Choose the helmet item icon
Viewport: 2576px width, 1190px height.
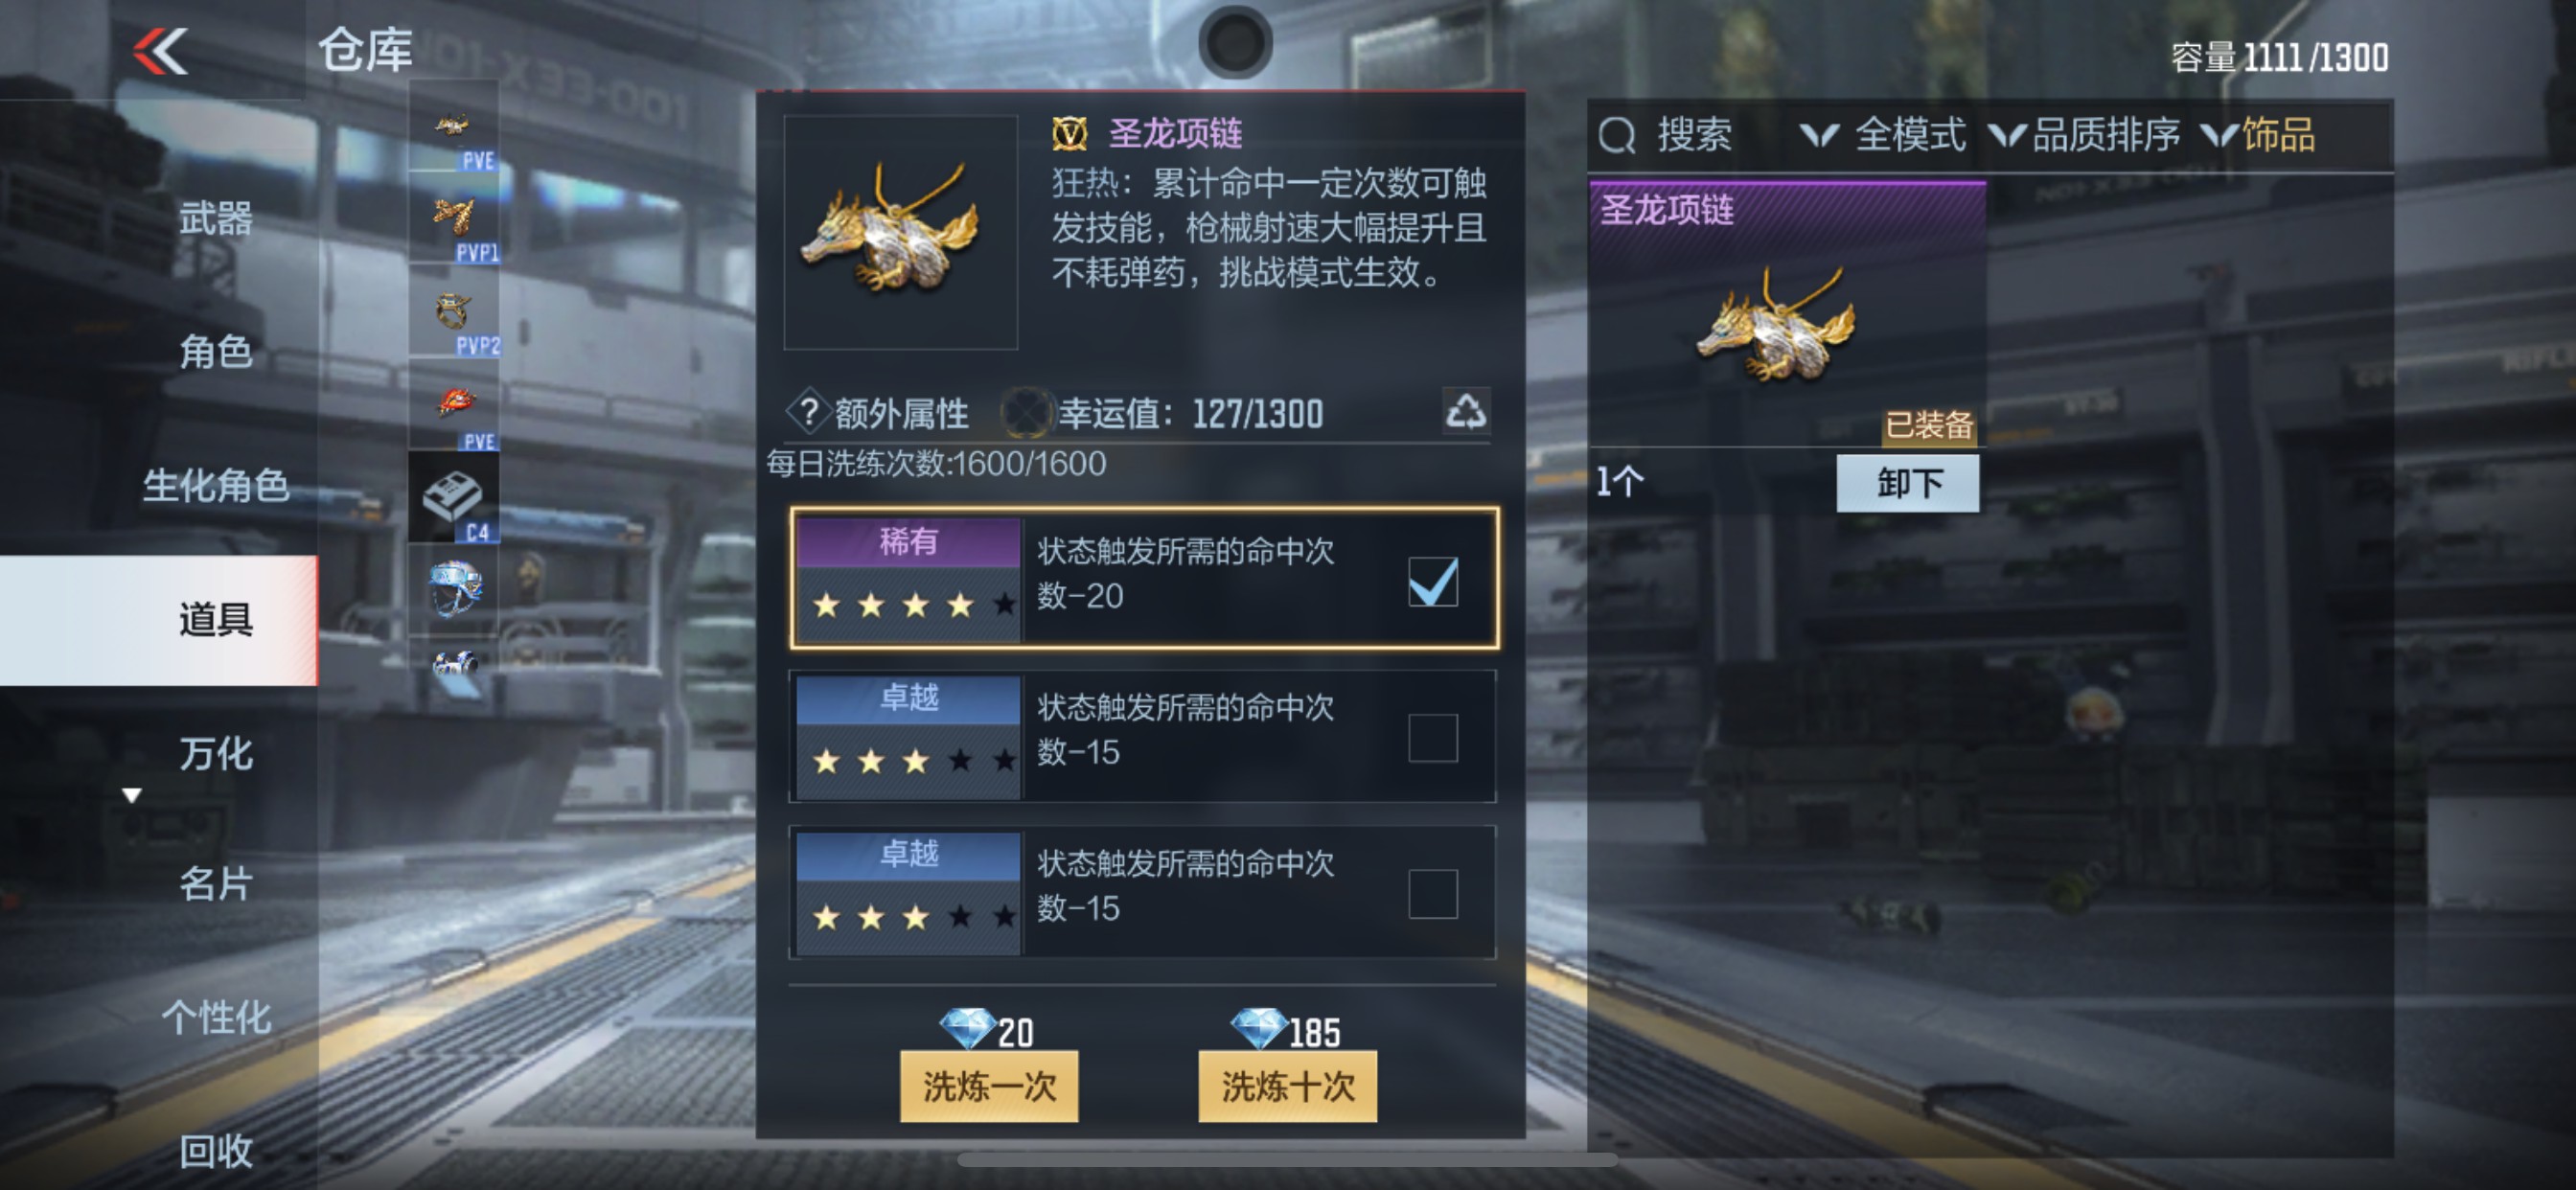[454, 589]
